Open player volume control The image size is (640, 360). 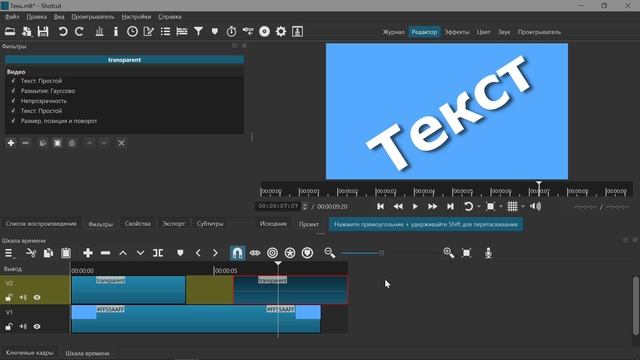point(535,207)
